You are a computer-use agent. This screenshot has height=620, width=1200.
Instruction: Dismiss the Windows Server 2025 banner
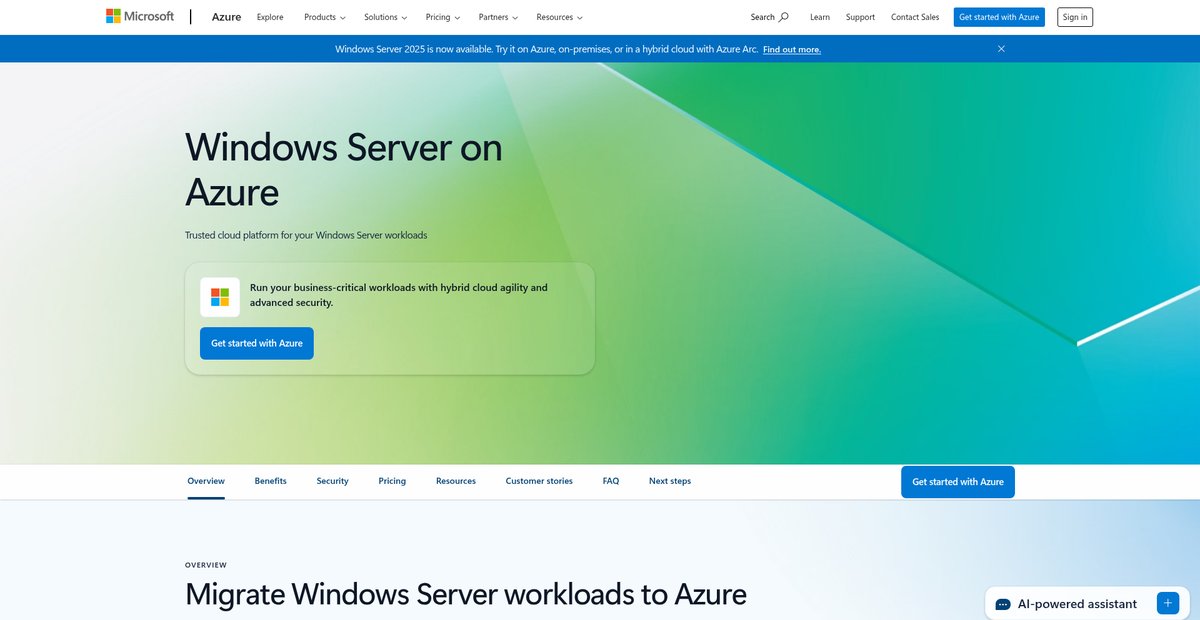coord(1001,49)
